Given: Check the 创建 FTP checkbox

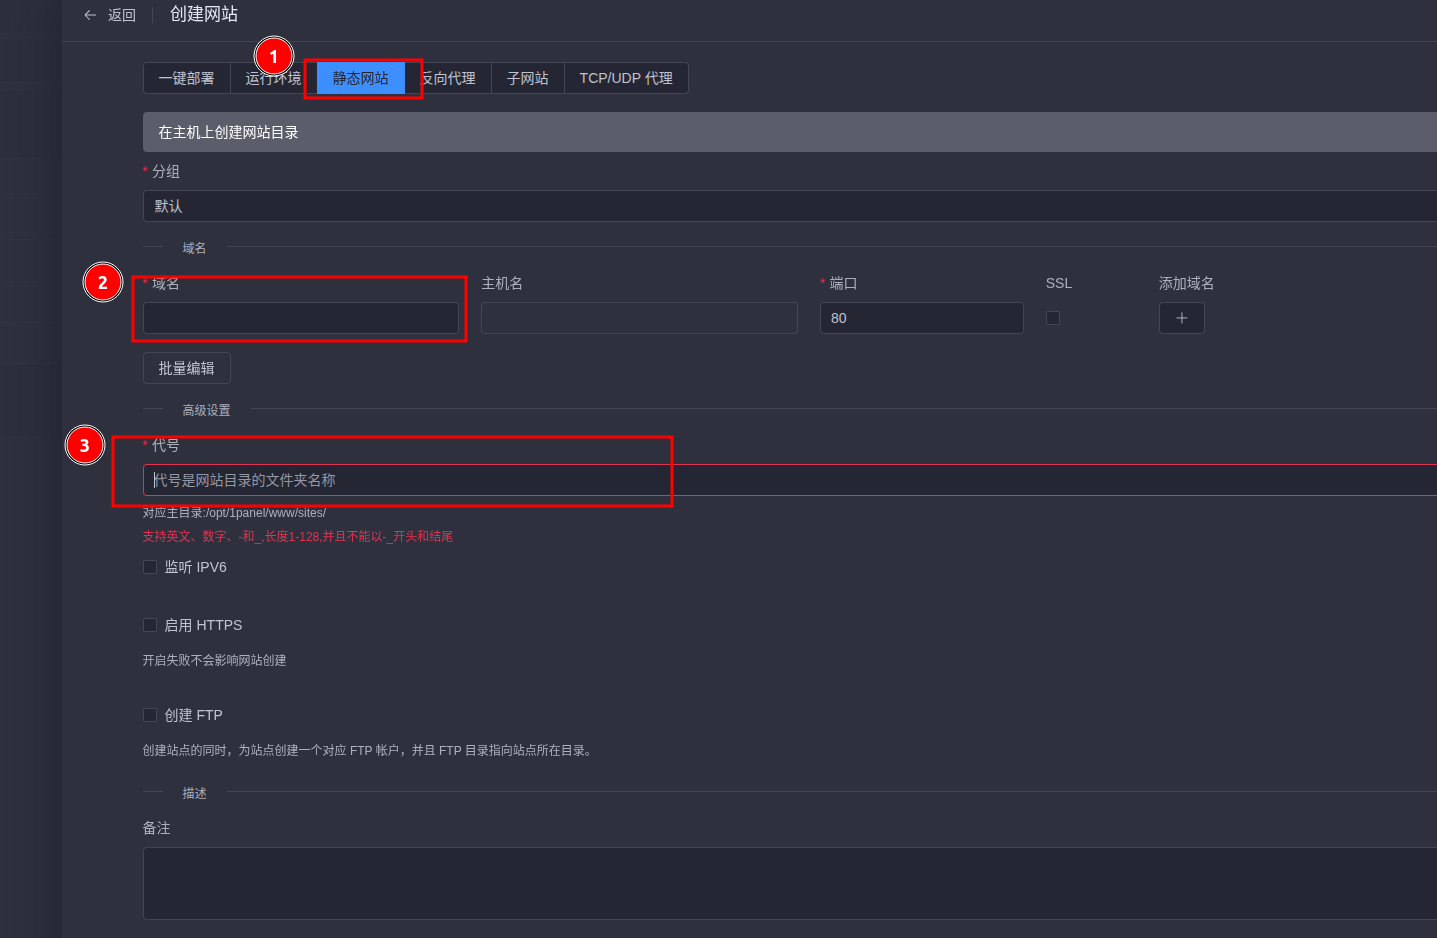Looking at the screenshot, I should pyautogui.click(x=150, y=715).
